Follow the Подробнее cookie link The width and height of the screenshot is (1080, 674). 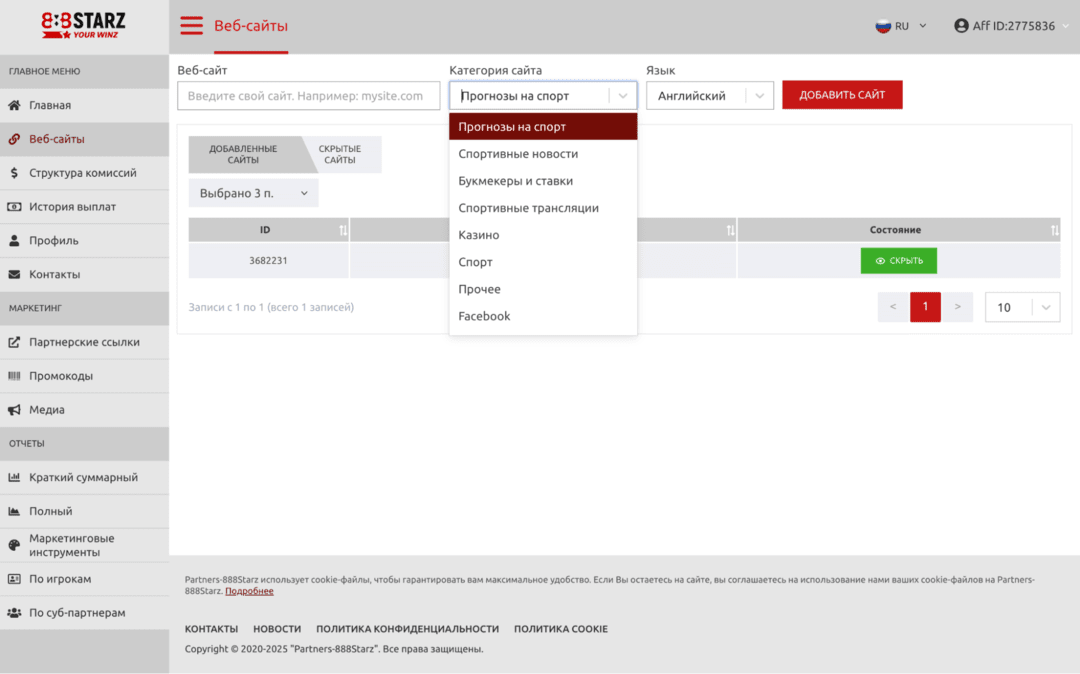coord(249,591)
